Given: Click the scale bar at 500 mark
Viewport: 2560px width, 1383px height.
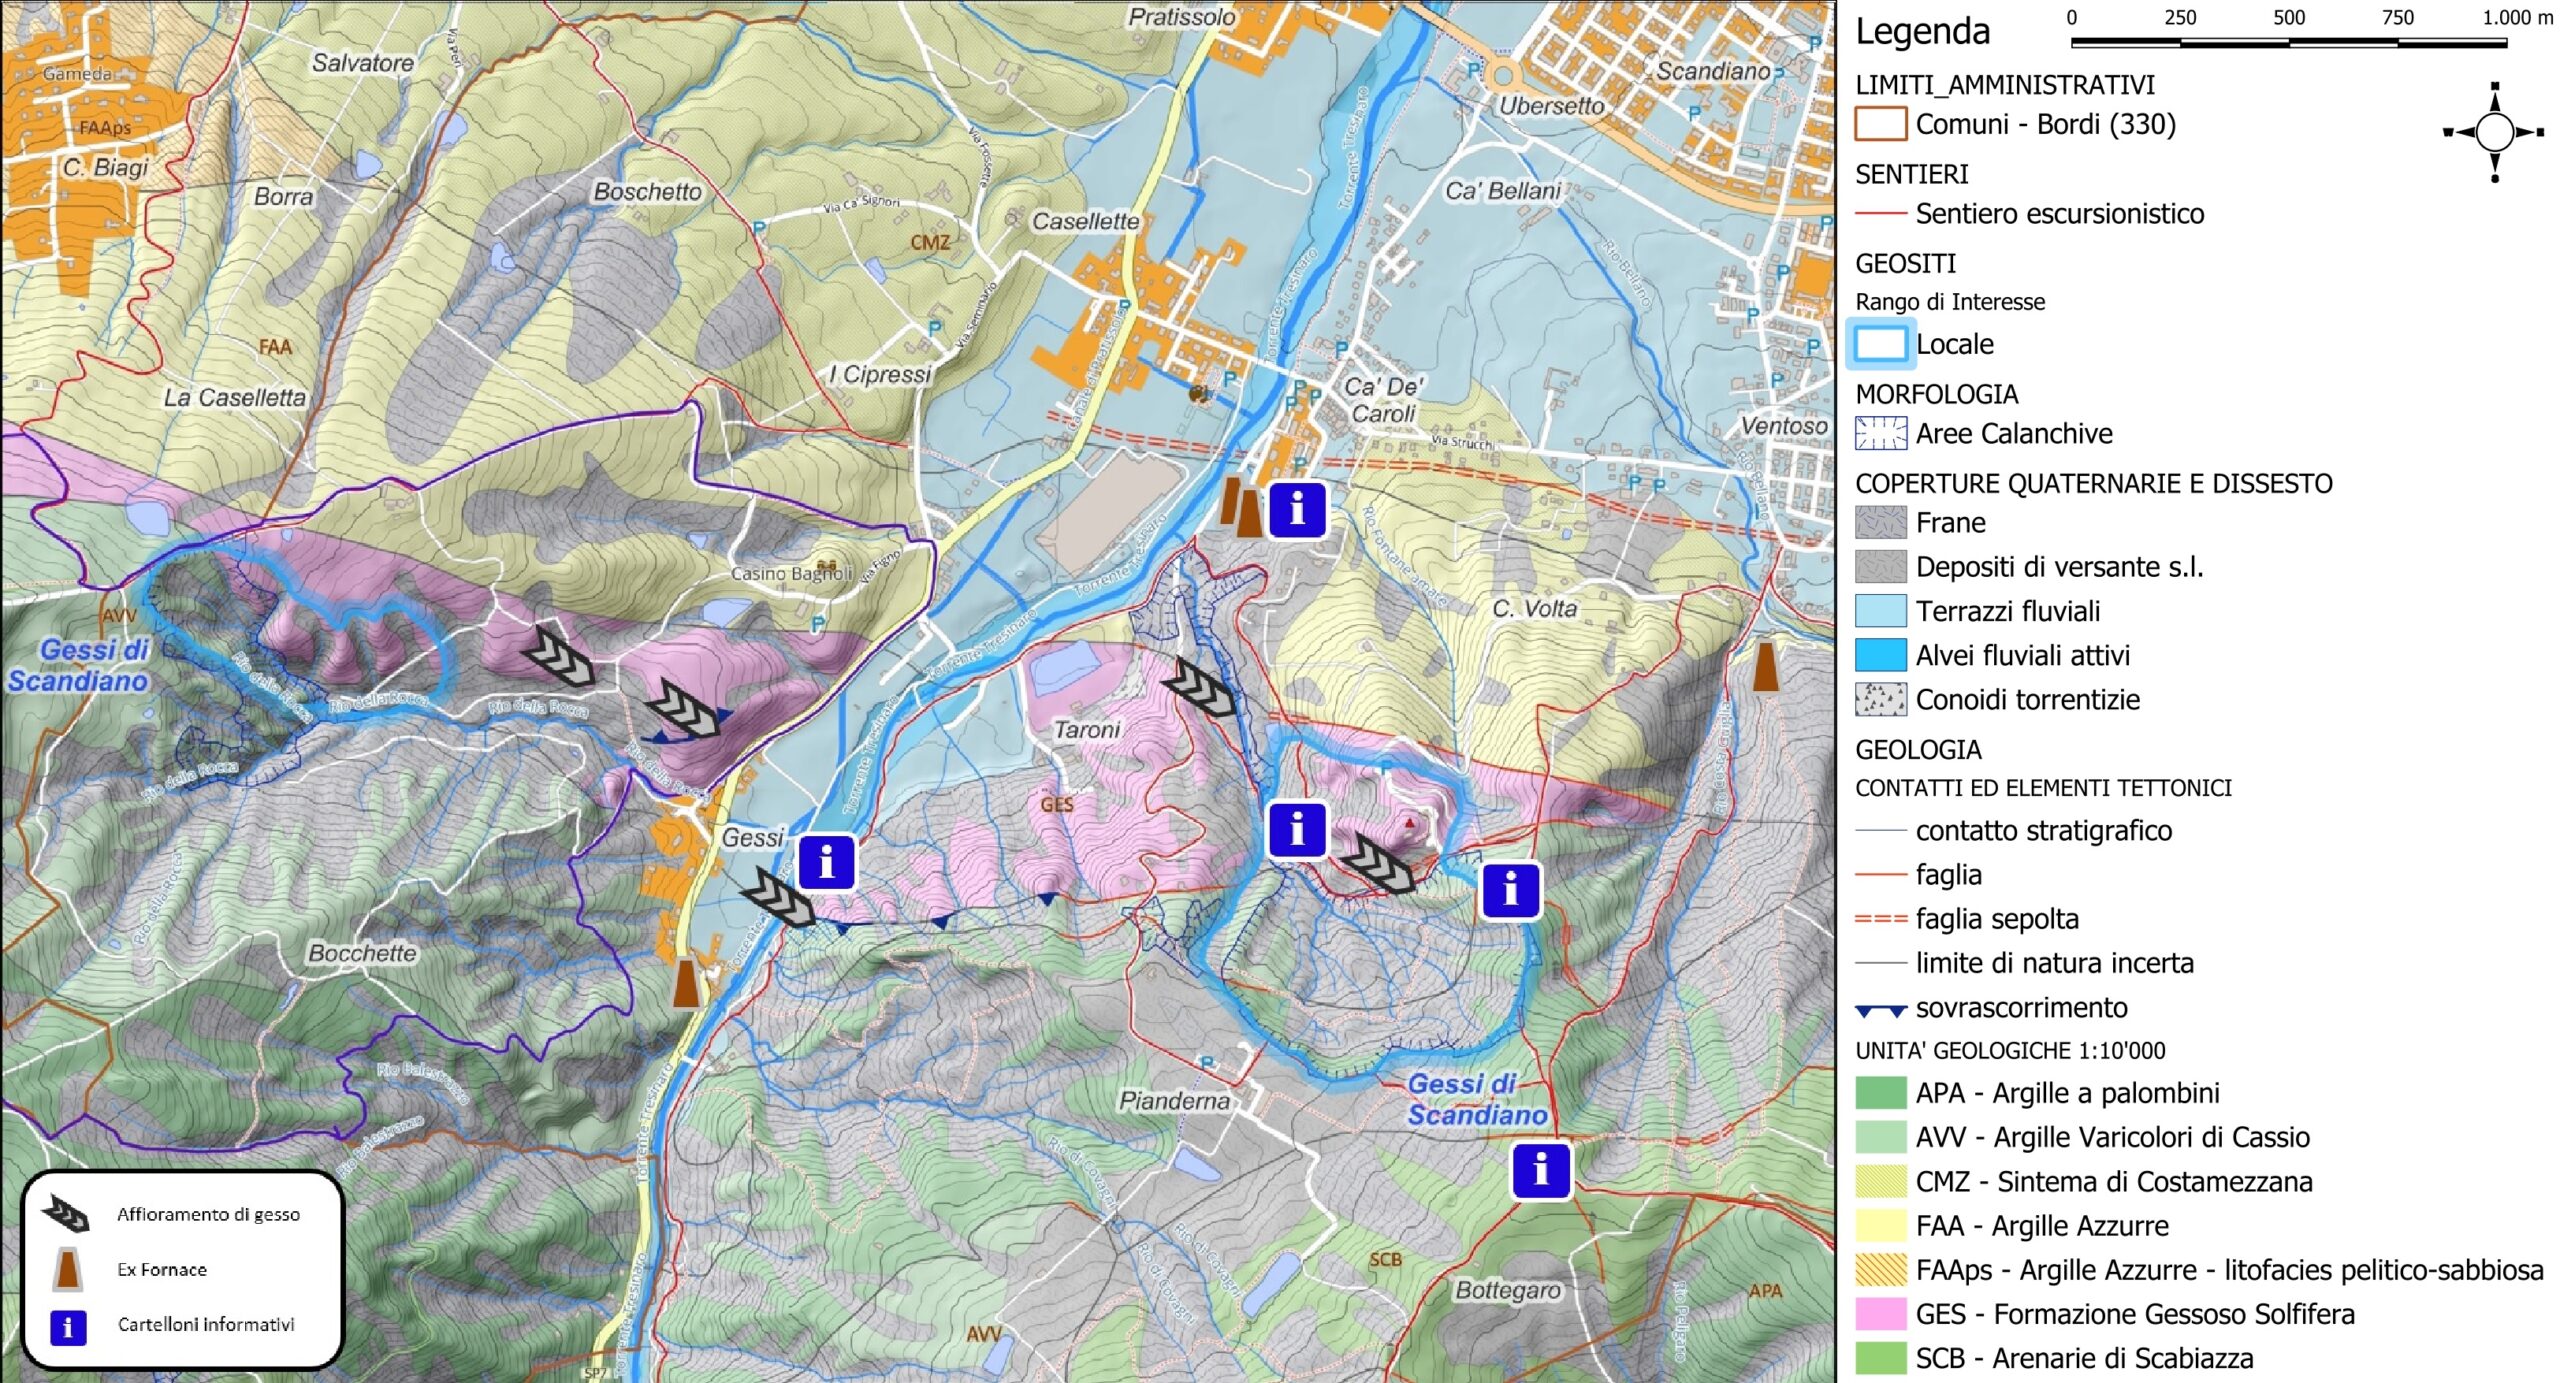Looking at the screenshot, I should 2288,42.
